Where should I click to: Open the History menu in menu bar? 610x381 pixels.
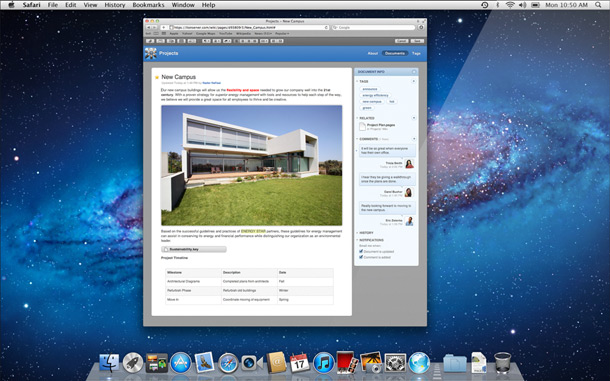[115, 5]
